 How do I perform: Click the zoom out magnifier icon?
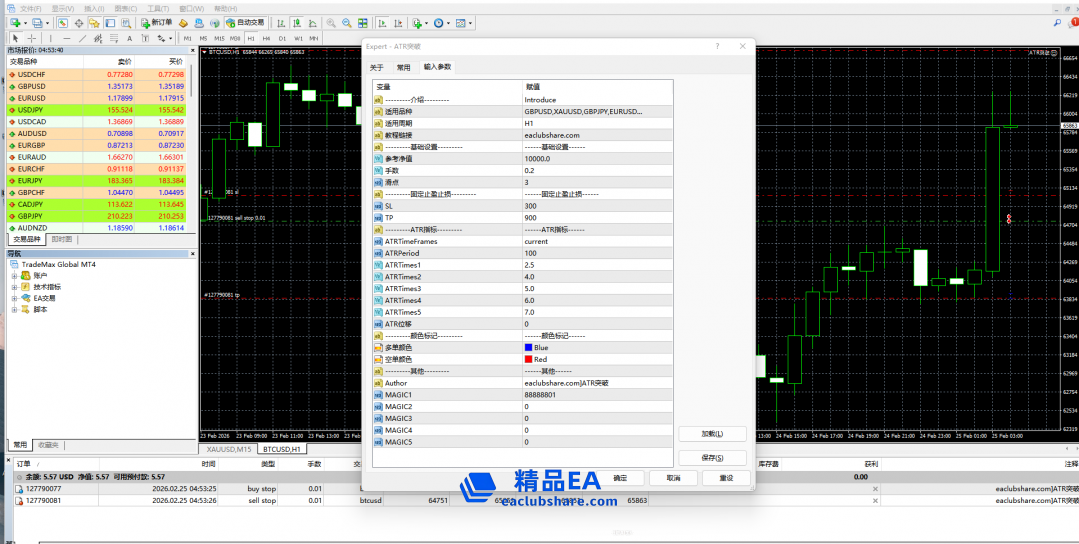pyautogui.click(x=346, y=22)
